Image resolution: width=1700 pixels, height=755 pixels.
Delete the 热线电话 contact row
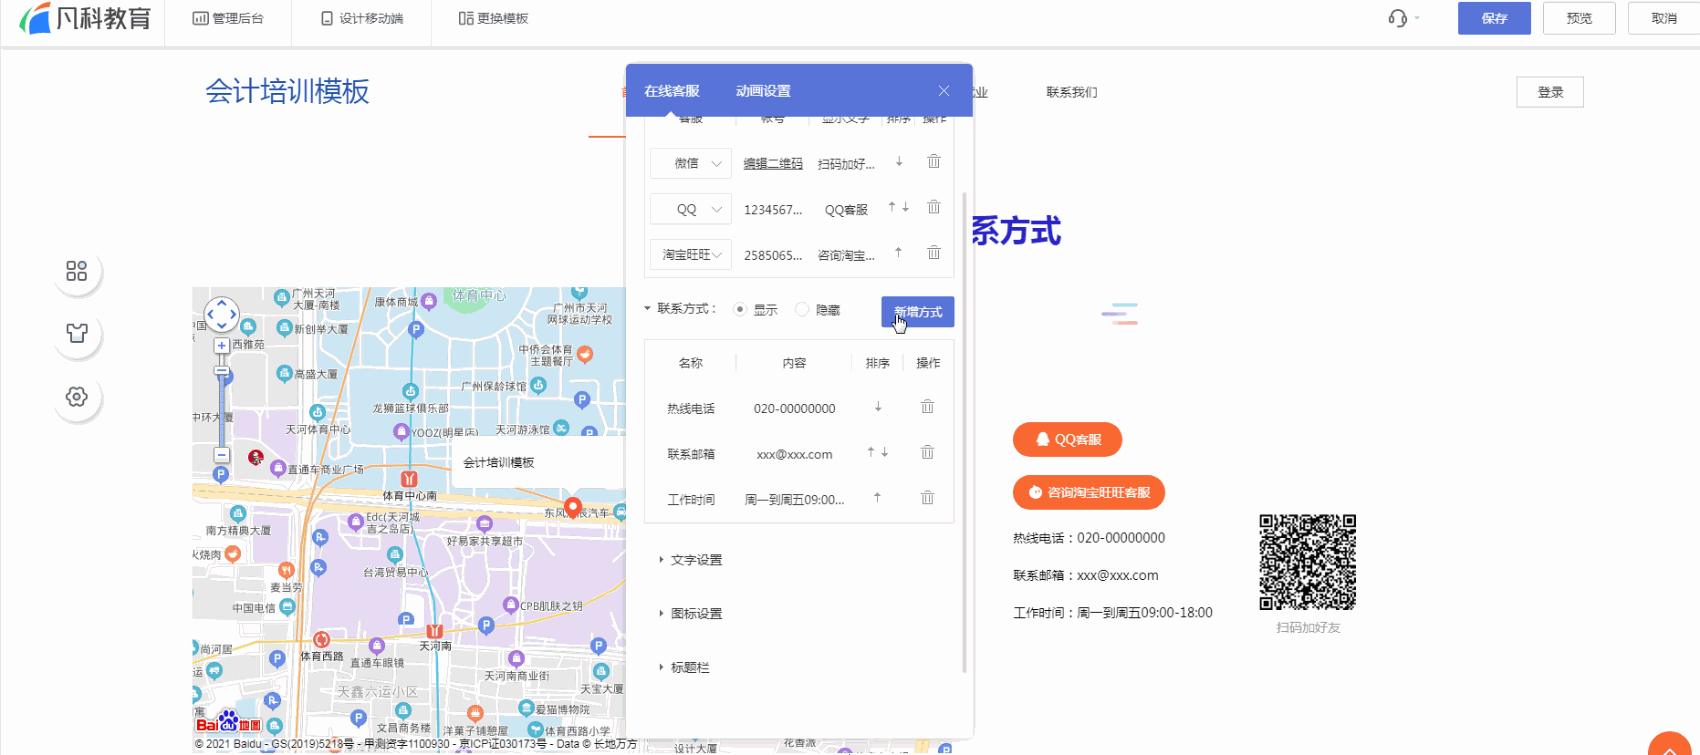pos(928,407)
